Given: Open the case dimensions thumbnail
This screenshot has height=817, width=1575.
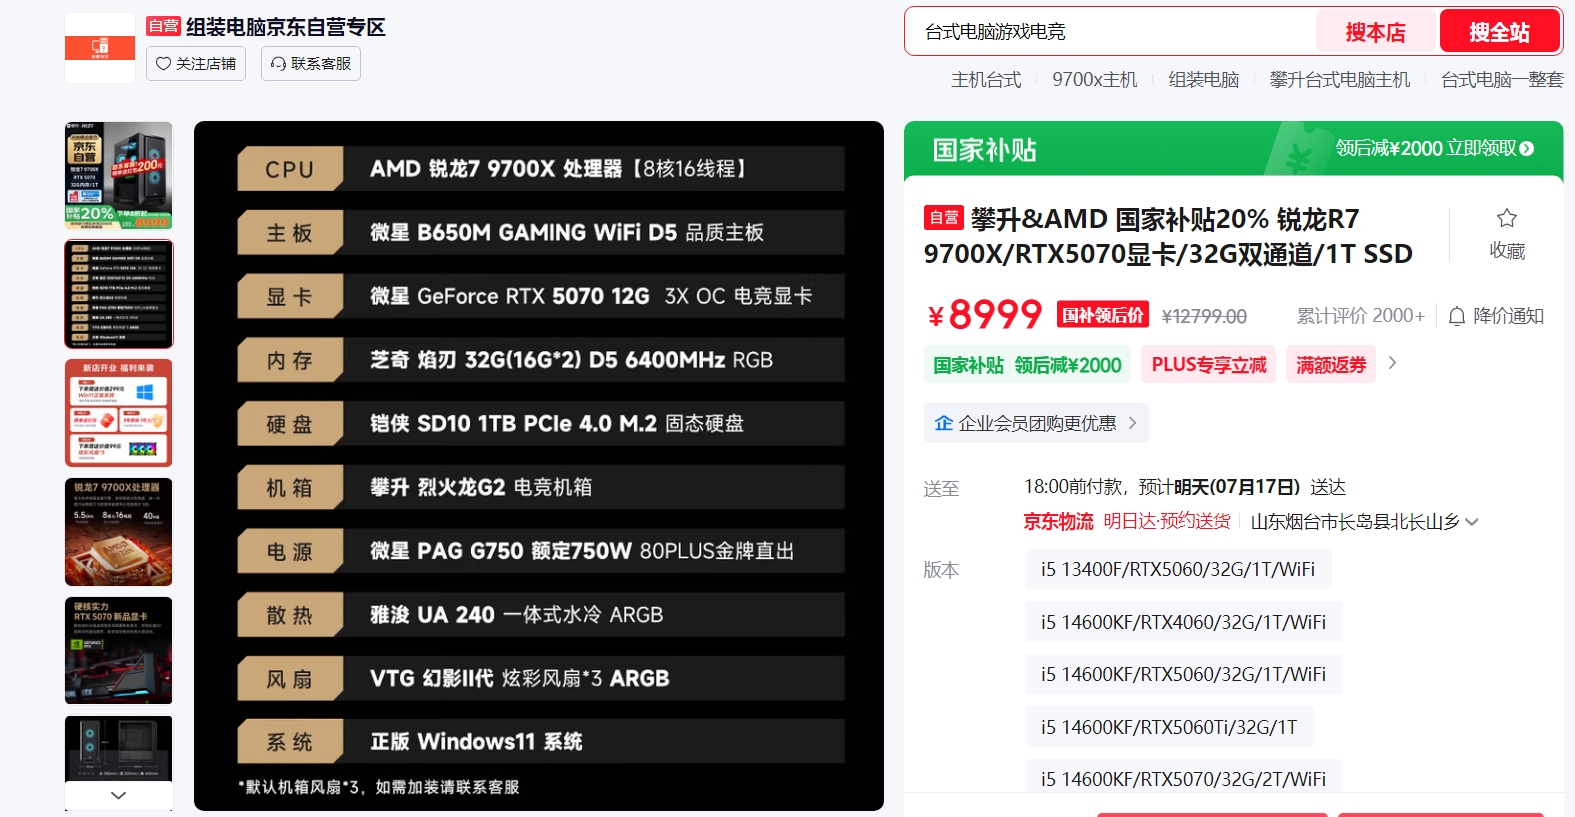Looking at the screenshot, I should tap(119, 749).
